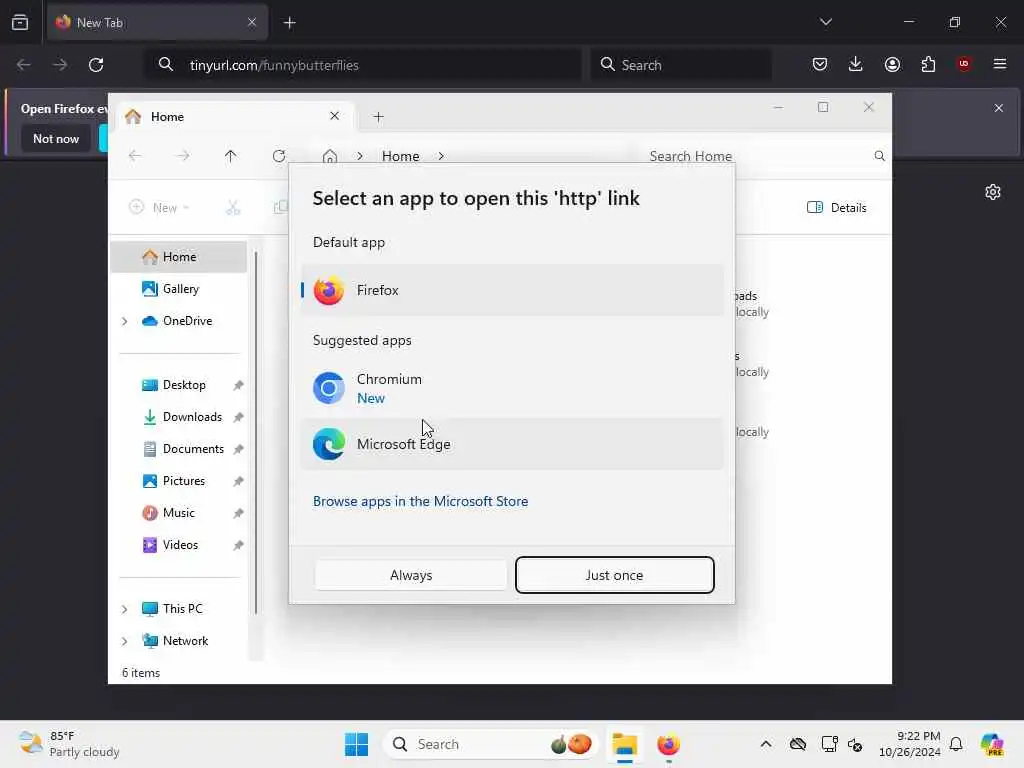Click the tinyurl address bar
This screenshot has width=1024, height=768.
coord(362,65)
